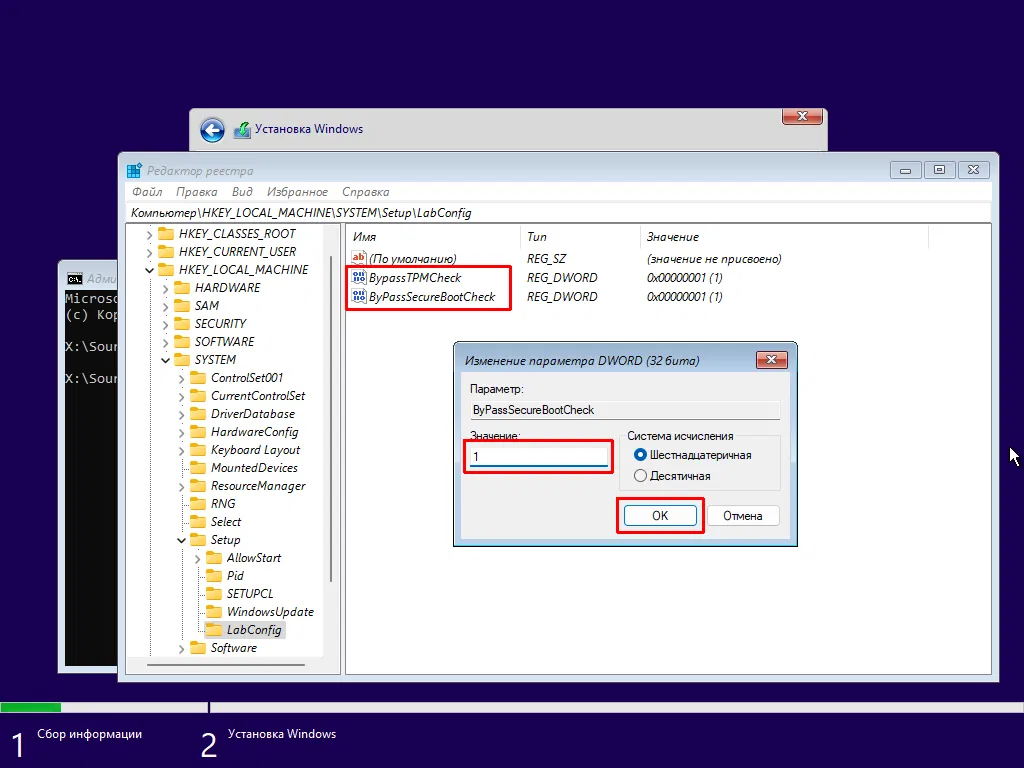
Task: Click the DriverDatabase folder icon
Action: [198, 414]
